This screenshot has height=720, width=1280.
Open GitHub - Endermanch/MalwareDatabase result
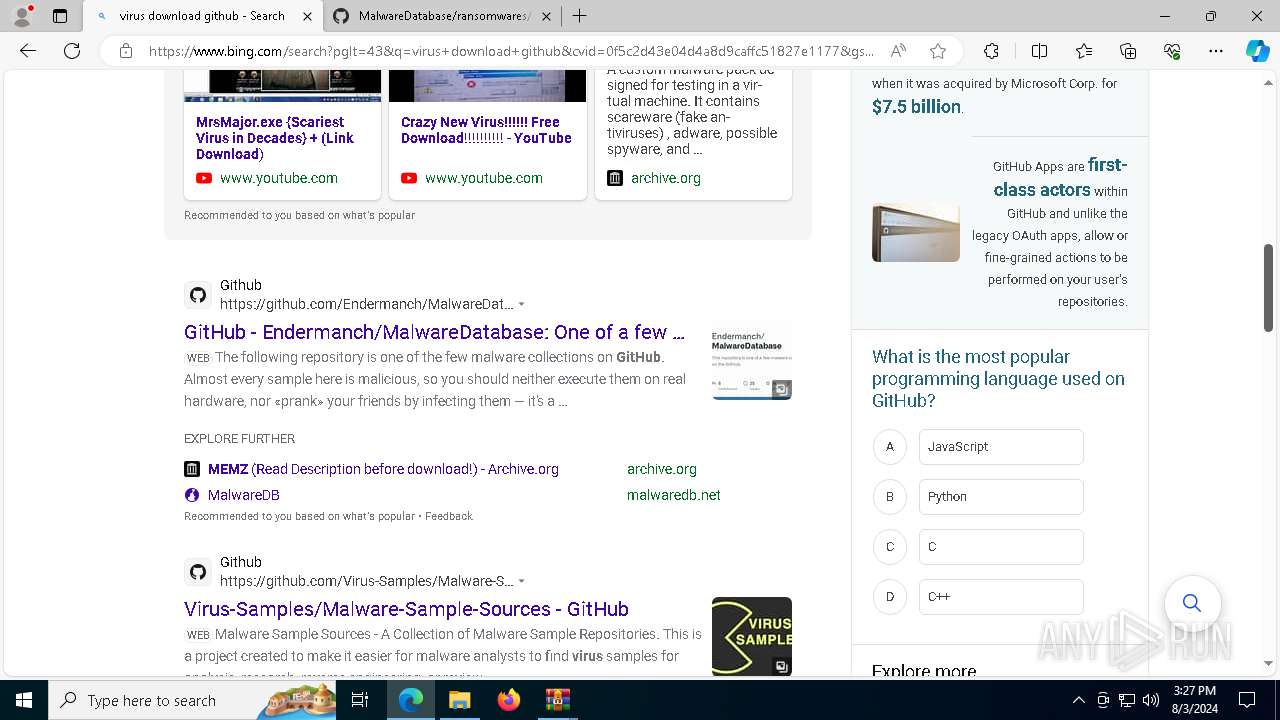click(x=434, y=332)
